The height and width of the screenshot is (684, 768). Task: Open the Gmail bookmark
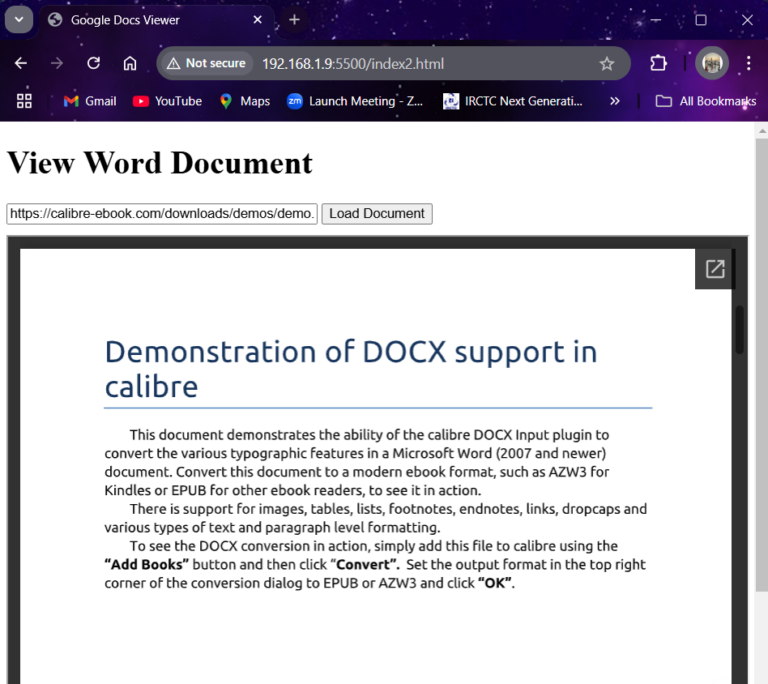click(90, 101)
